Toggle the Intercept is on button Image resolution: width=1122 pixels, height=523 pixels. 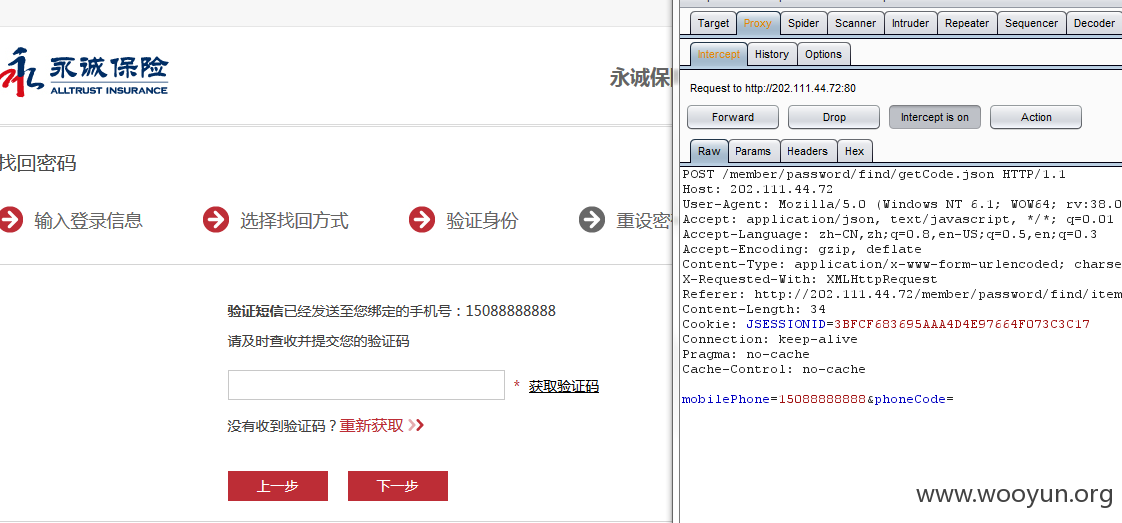935,117
